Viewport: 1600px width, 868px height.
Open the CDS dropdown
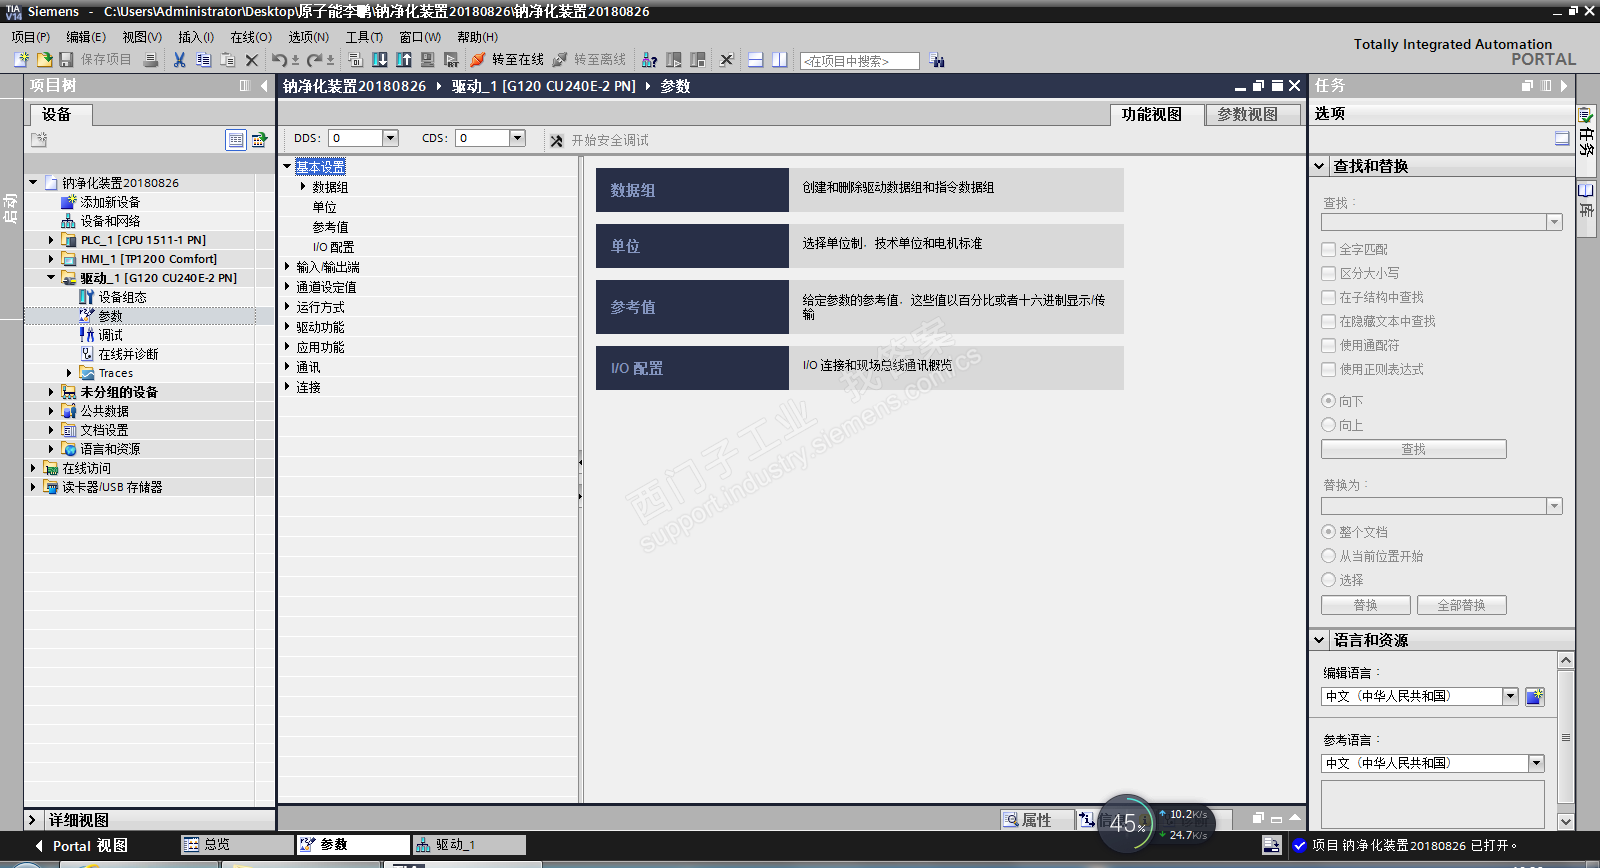(518, 138)
